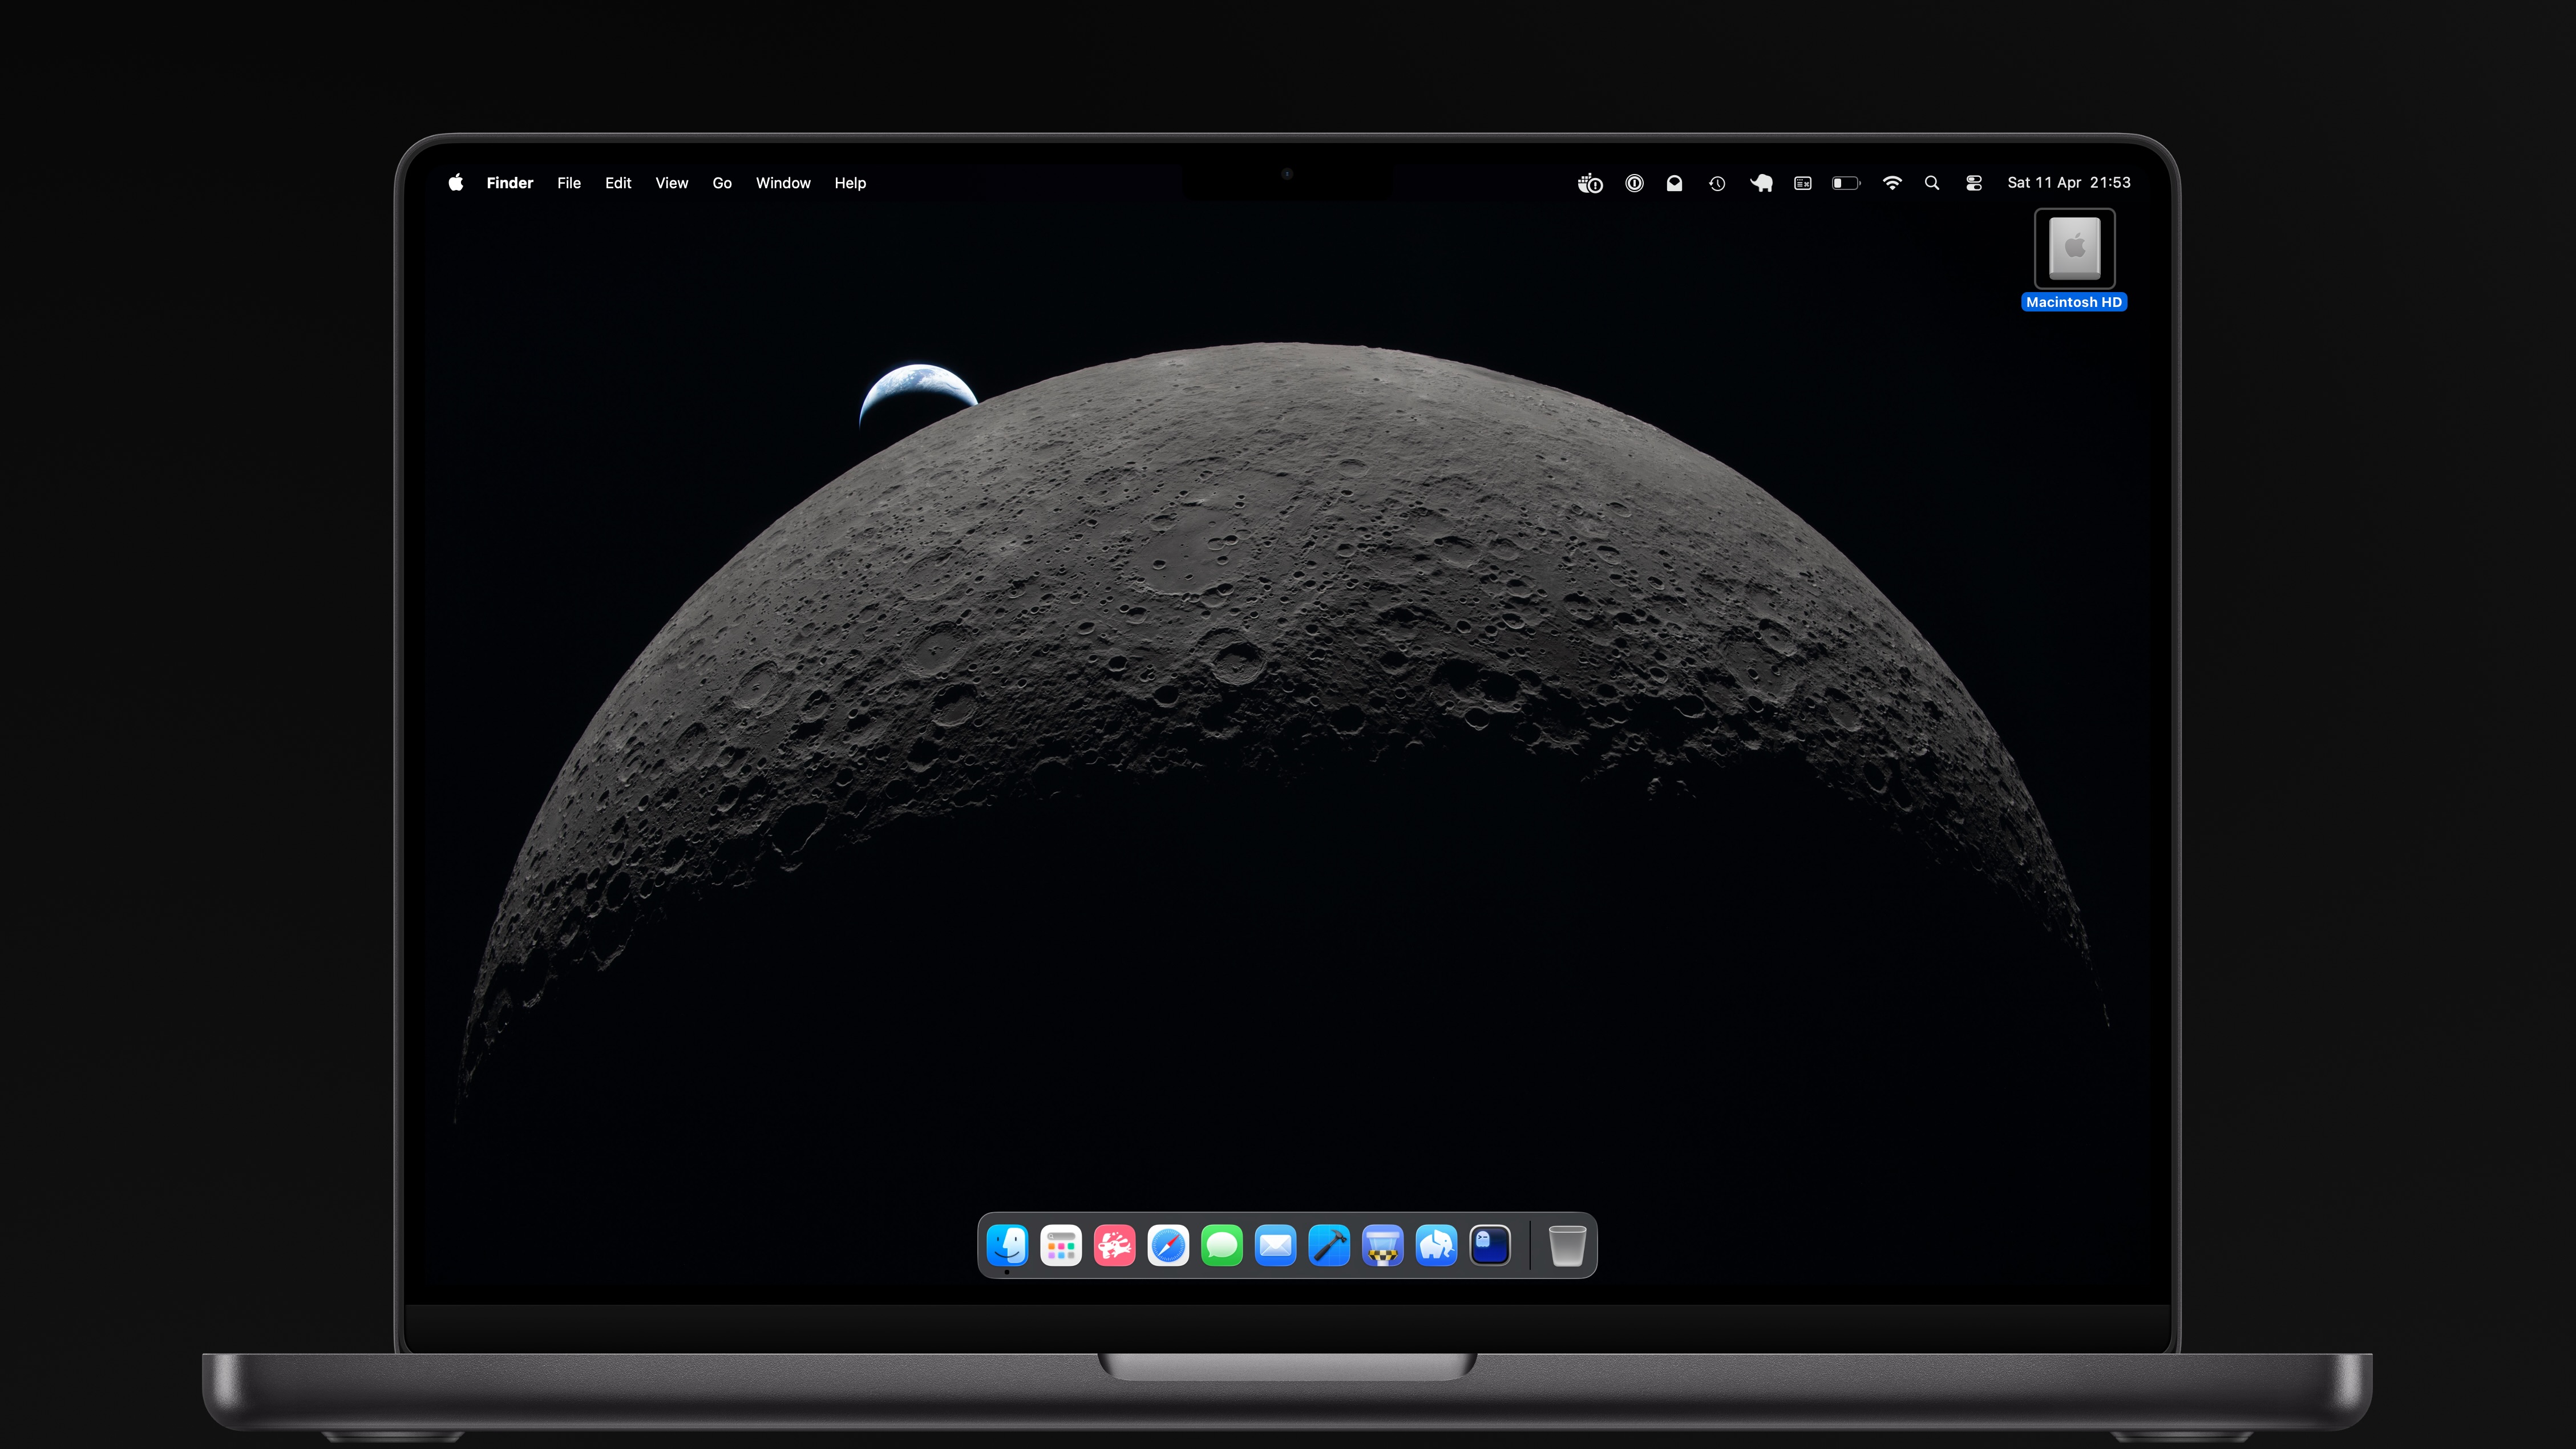Open the Docker menu bar icon
2576x1449 pixels.
1590,183
